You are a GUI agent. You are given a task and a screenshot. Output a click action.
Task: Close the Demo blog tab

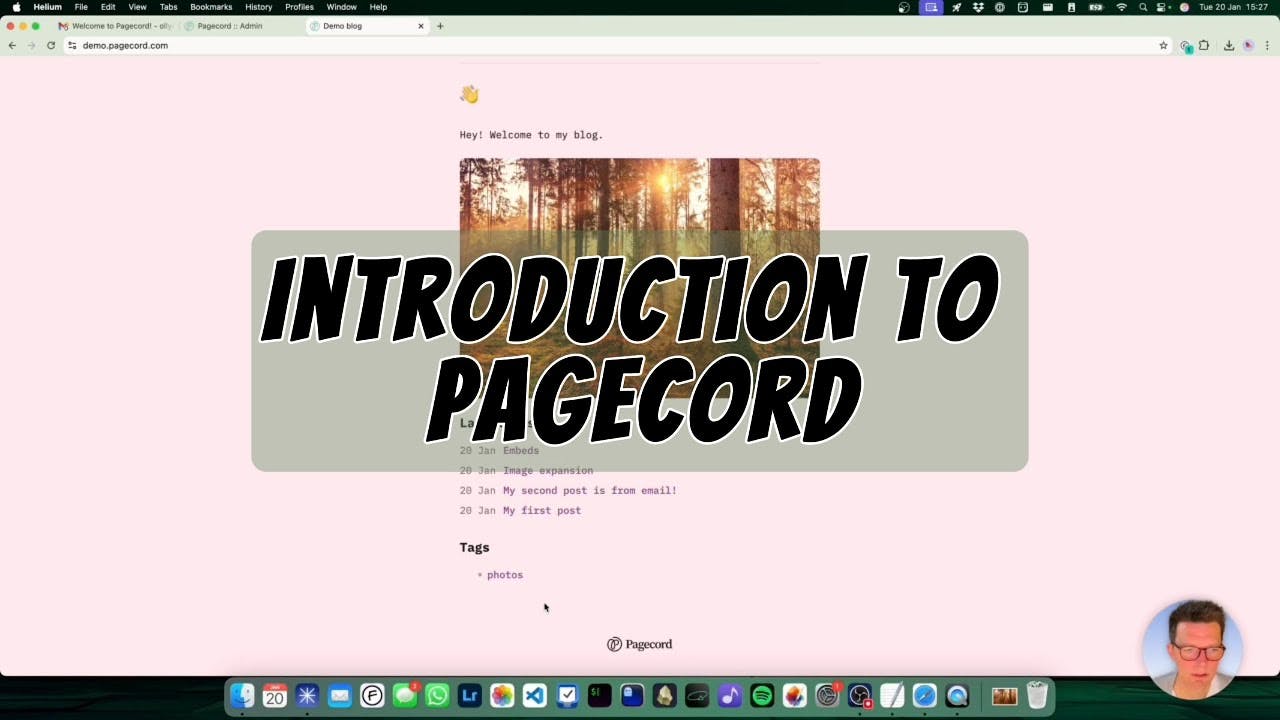pyautogui.click(x=421, y=26)
